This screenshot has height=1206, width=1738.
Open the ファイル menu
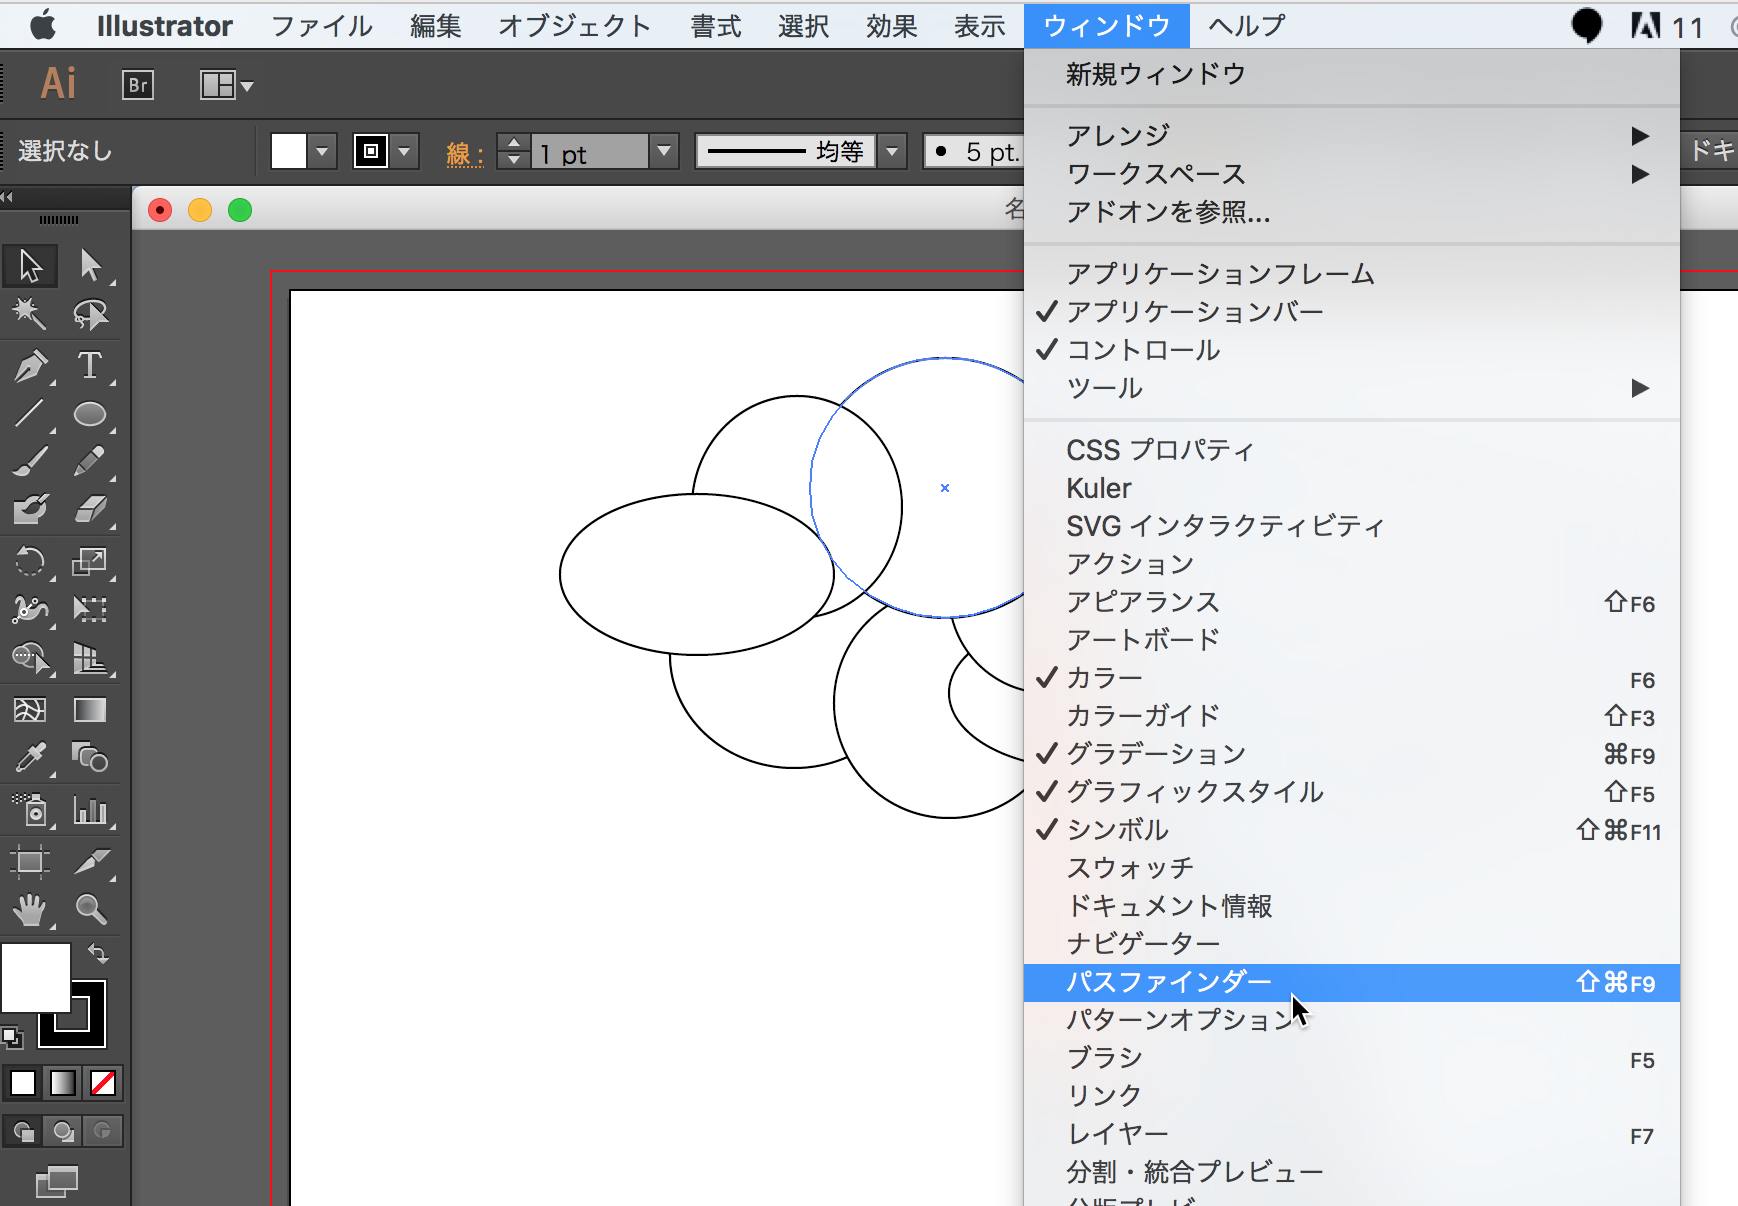pyautogui.click(x=322, y=26)
